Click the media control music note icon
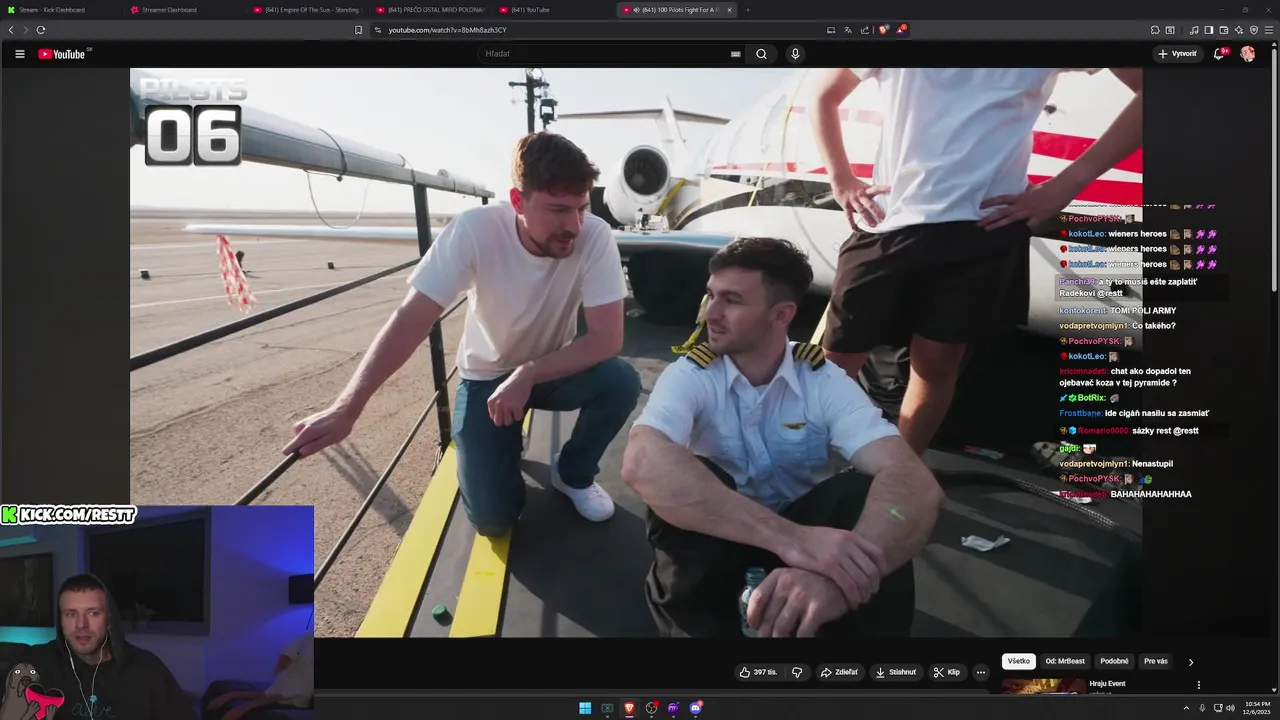 [1194, 30]
